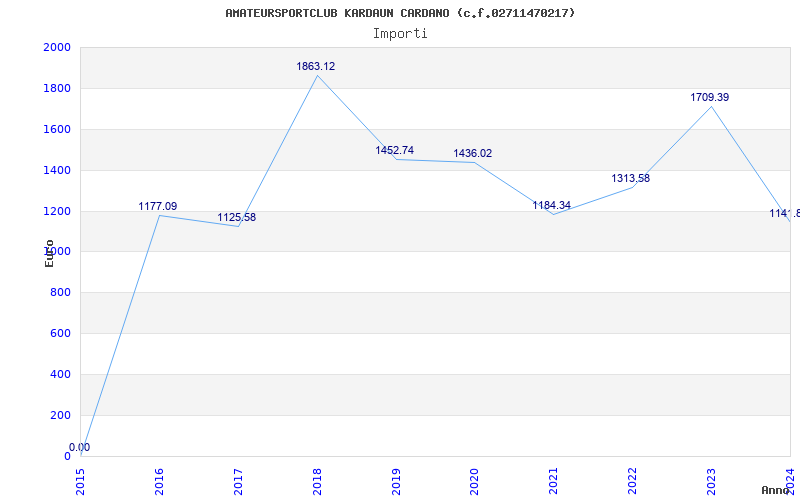800x500 pixels.
Task: Click the 600 y-axis tick label
Action: click(61, 334)
